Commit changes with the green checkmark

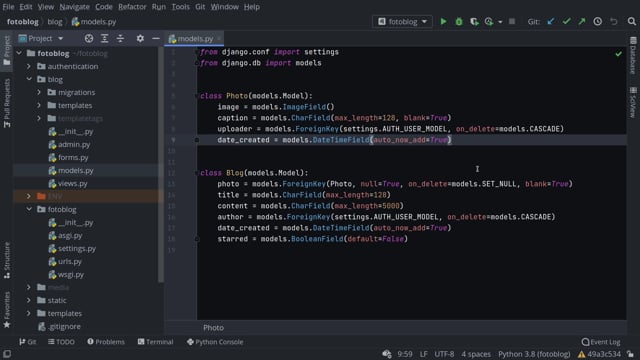[567, 22]
